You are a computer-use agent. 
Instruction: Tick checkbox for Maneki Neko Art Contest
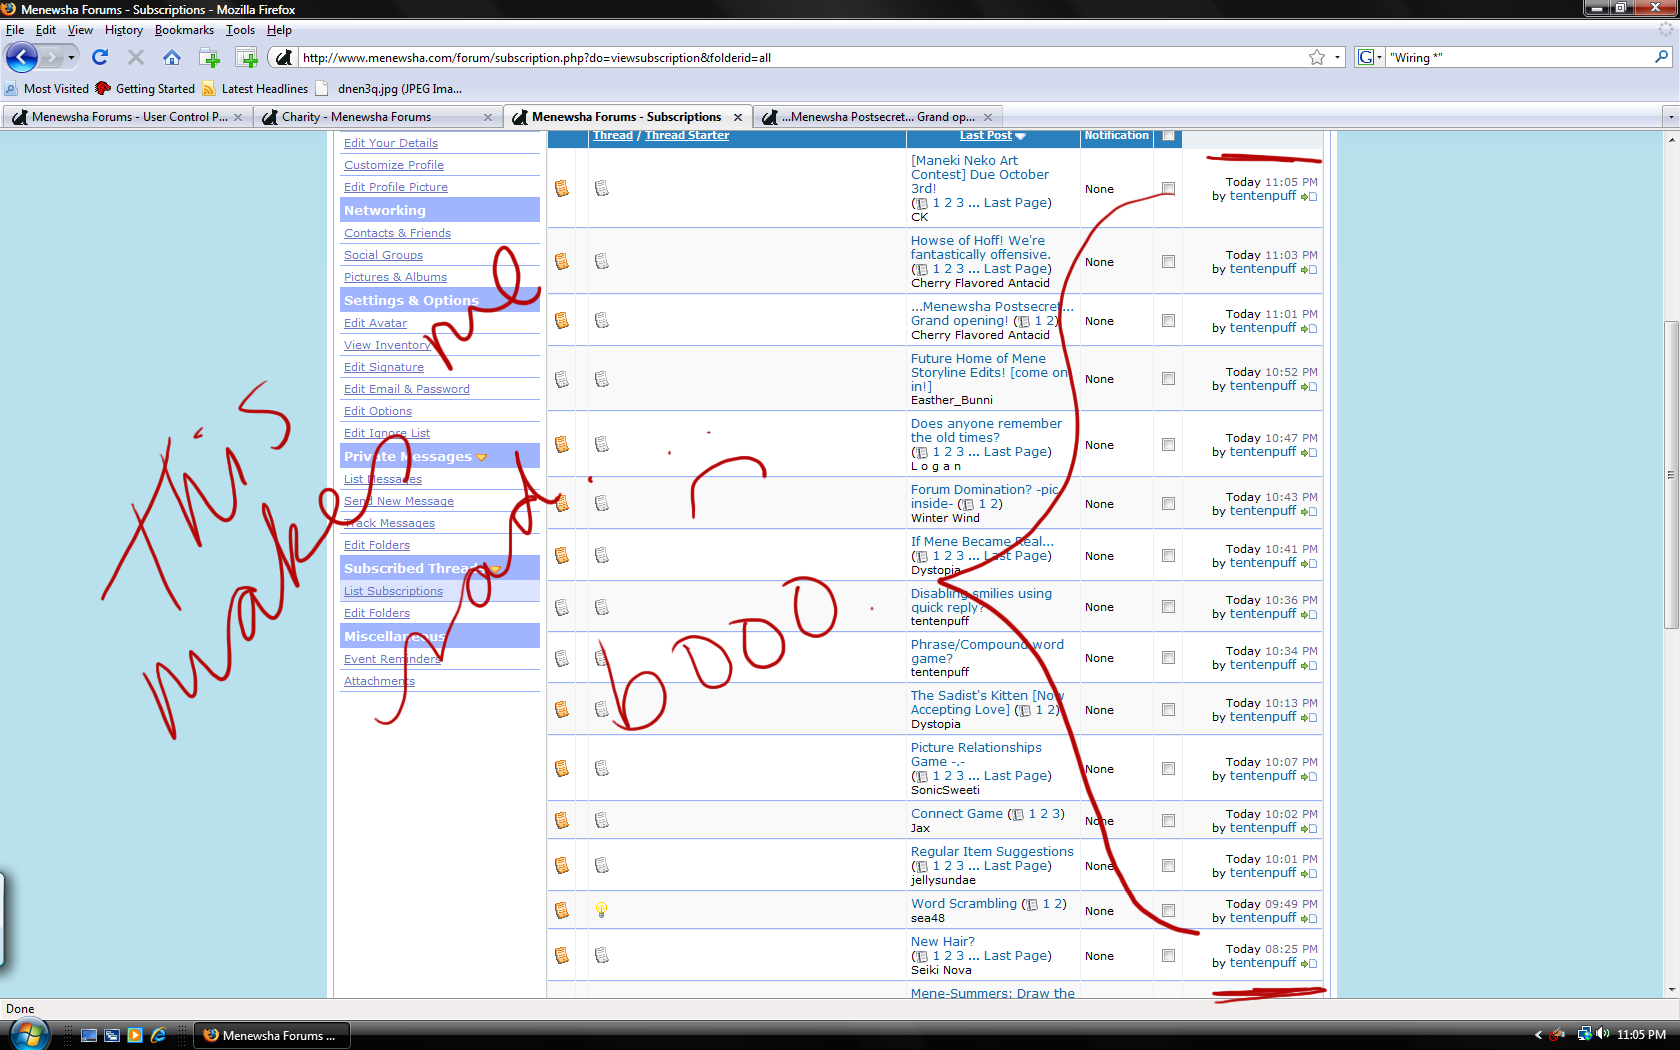pos(1168,188)
